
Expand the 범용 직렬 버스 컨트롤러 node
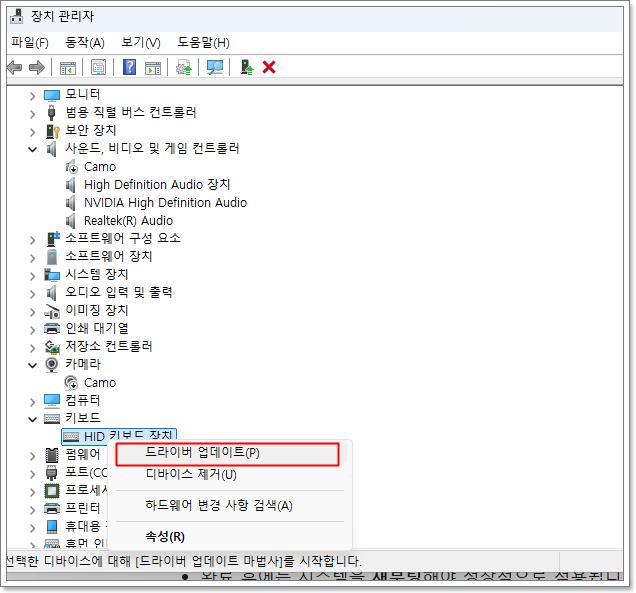(32, 114)
